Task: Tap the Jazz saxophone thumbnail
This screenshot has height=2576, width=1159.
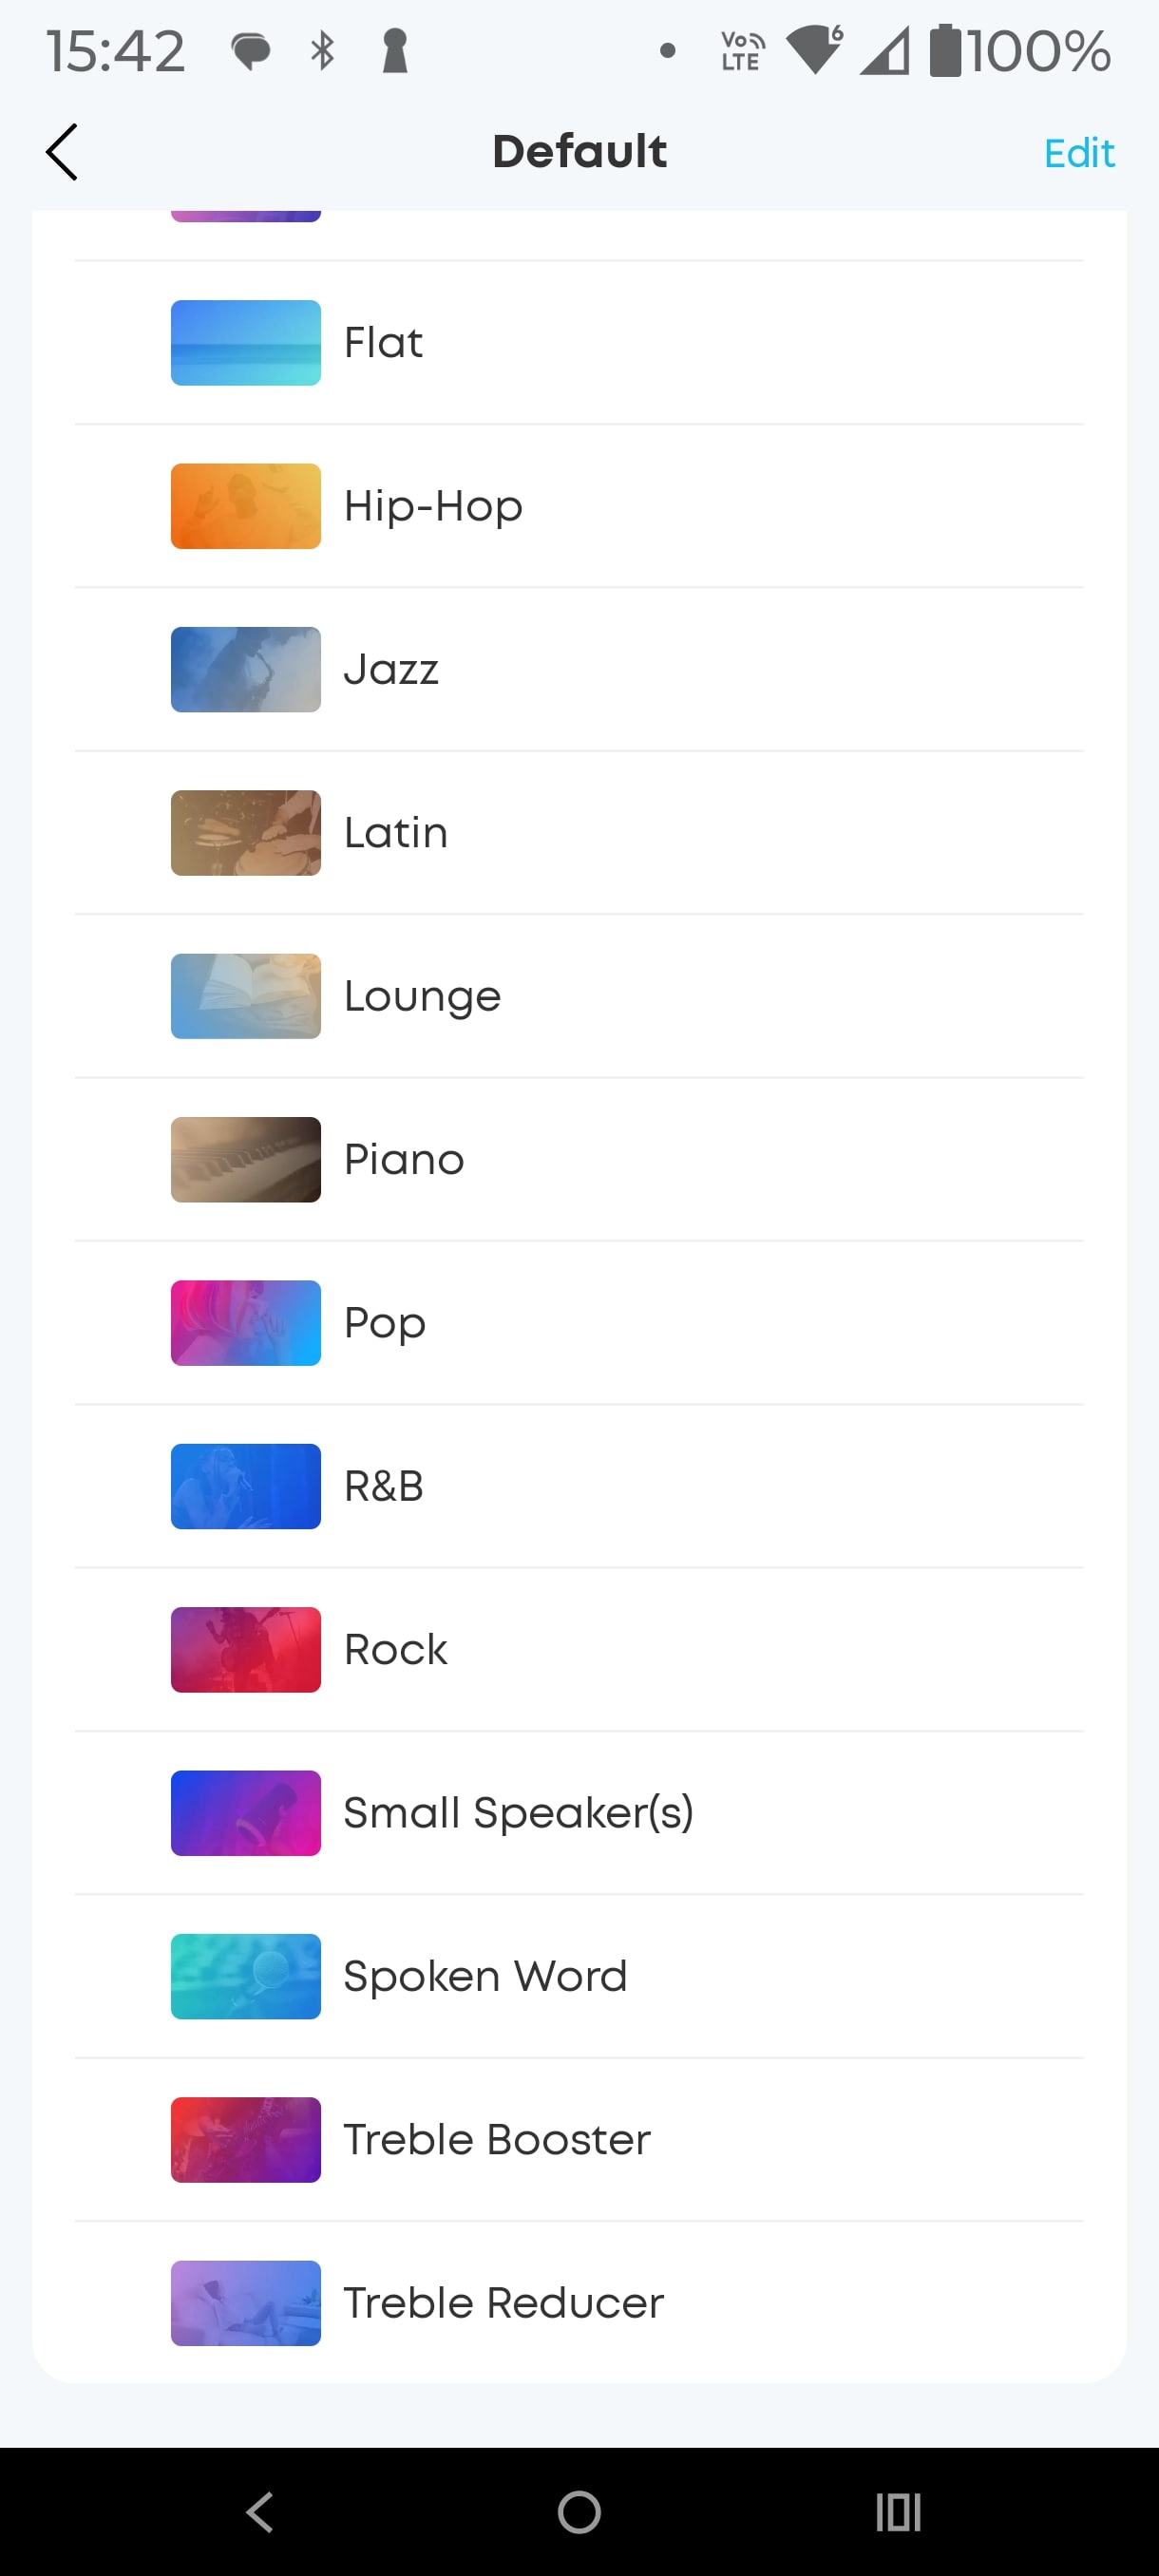Action: [x=245, y=669]
